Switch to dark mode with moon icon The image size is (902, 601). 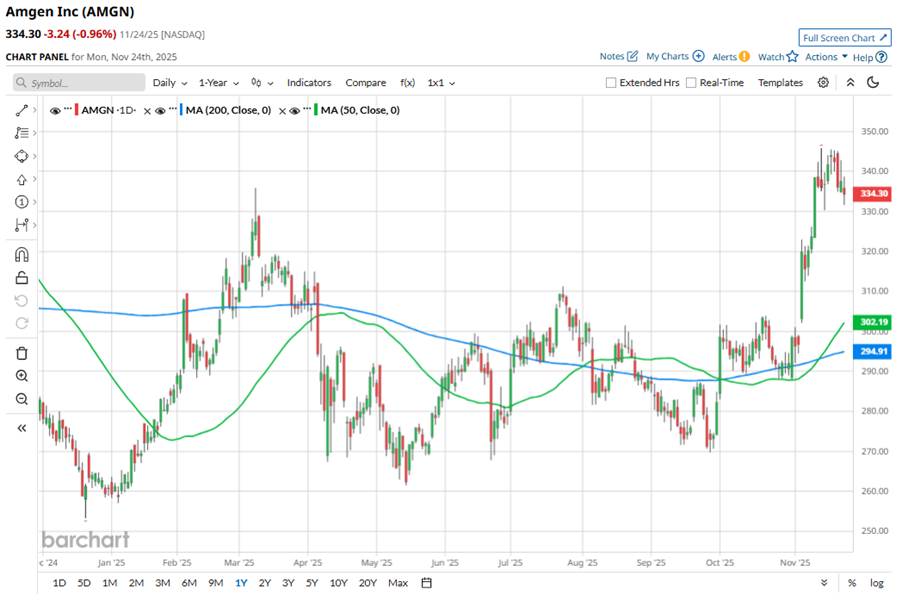(x=873, y=83)
